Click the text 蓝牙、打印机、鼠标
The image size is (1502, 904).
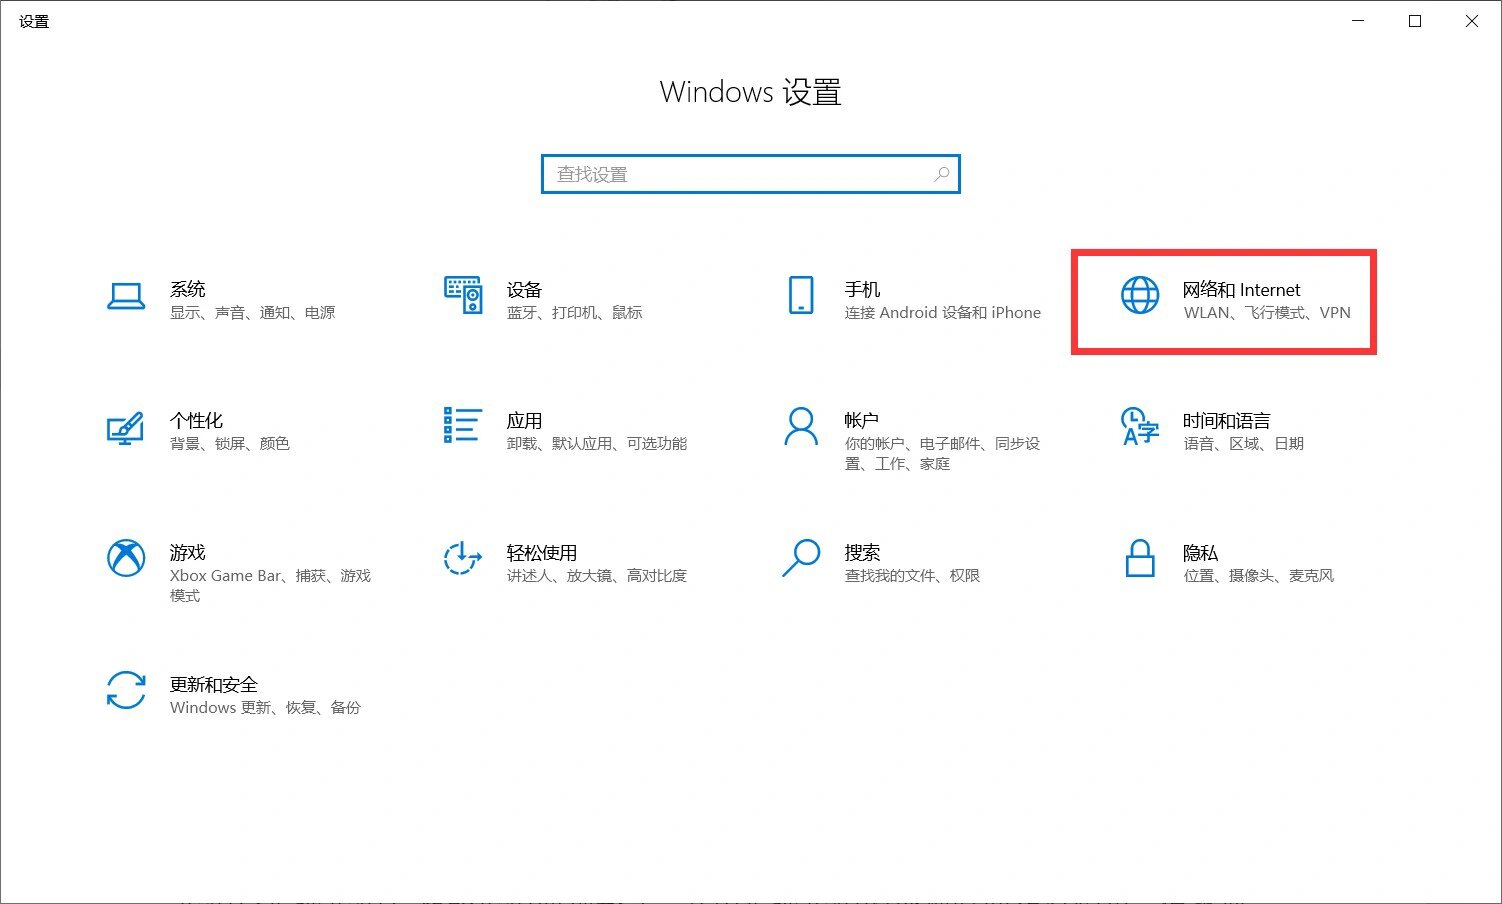pos(575,313)
